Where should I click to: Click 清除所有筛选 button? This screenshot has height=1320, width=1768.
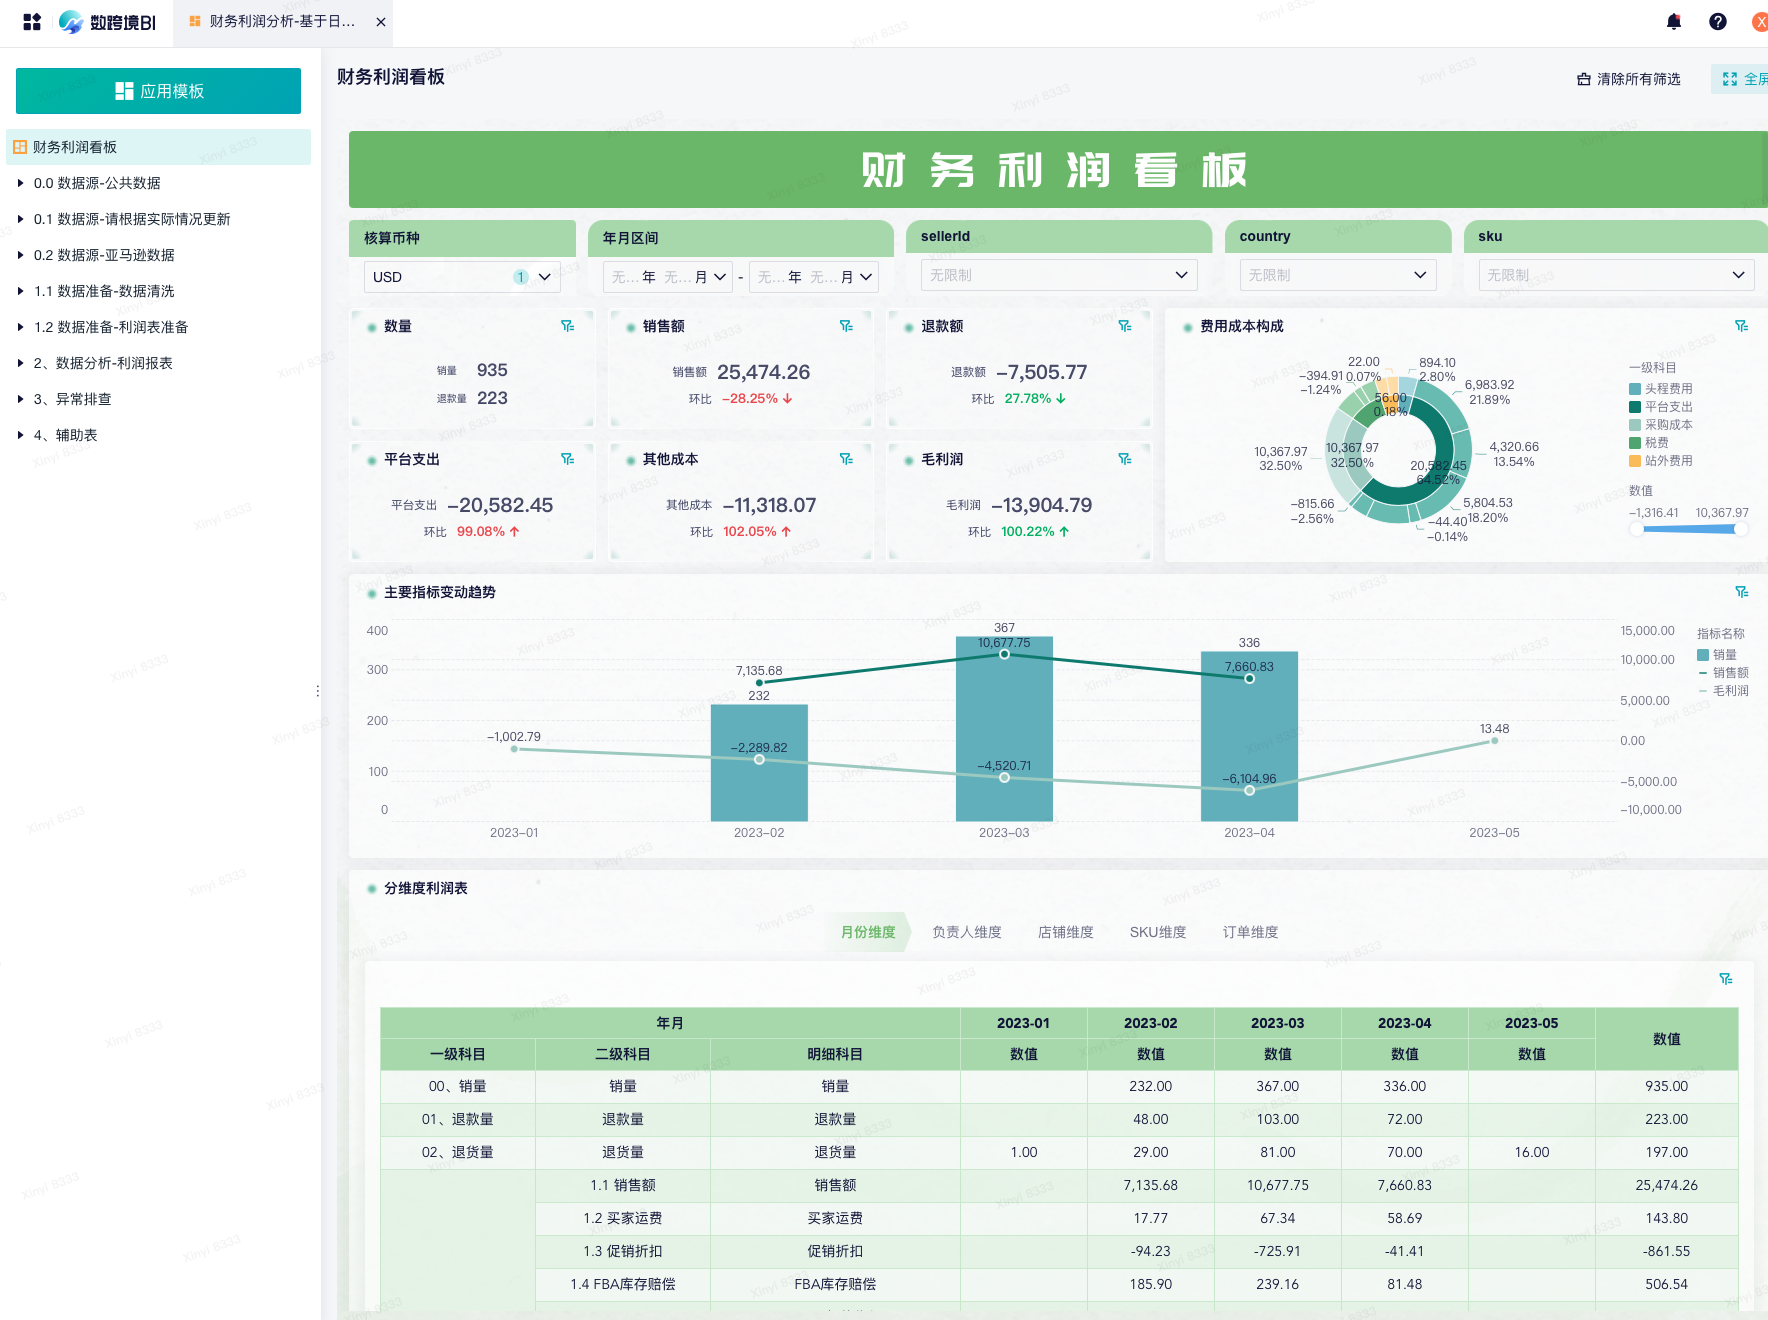(x=1629, y=79)
